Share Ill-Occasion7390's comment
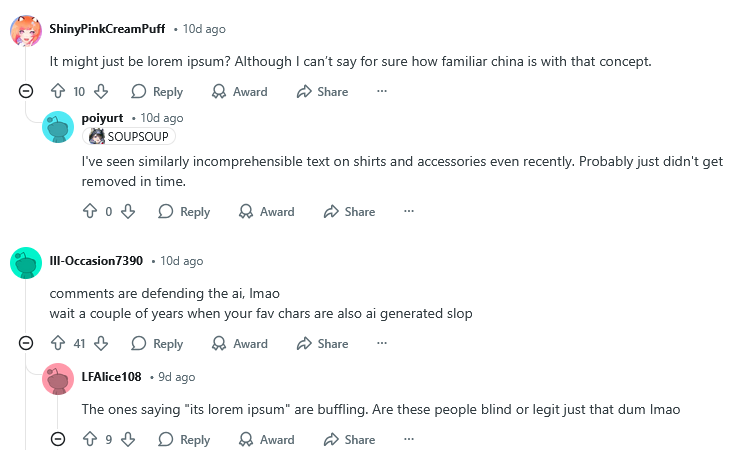The image size is (744, 450). click(x=322, y=343)
